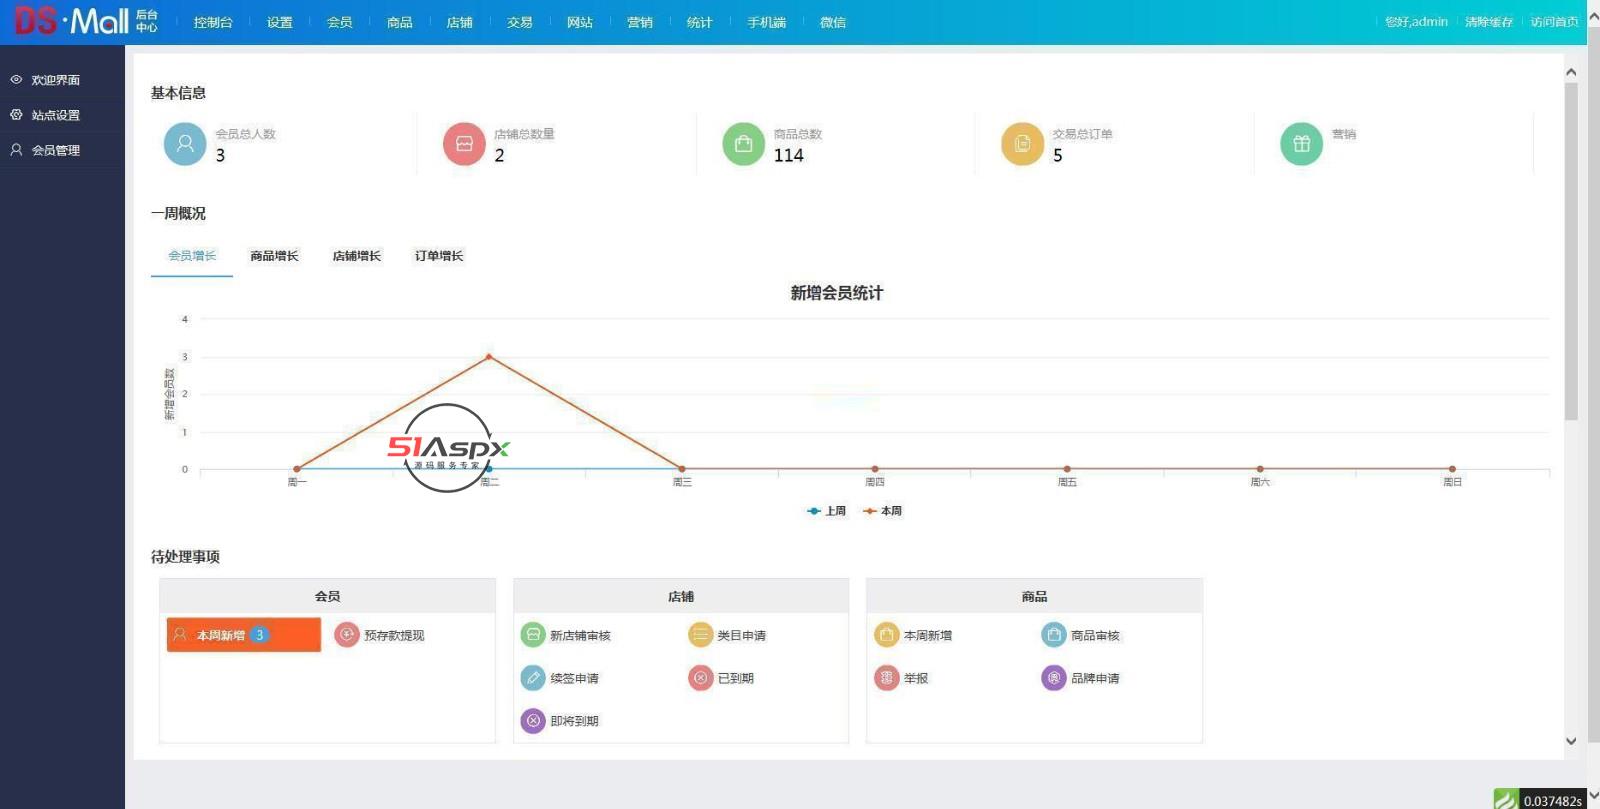Toggle the 上周 legend series
Image resolution: width=1600 pixels, height=809 pixels.
pyautogui.click(x=826, y=510)
